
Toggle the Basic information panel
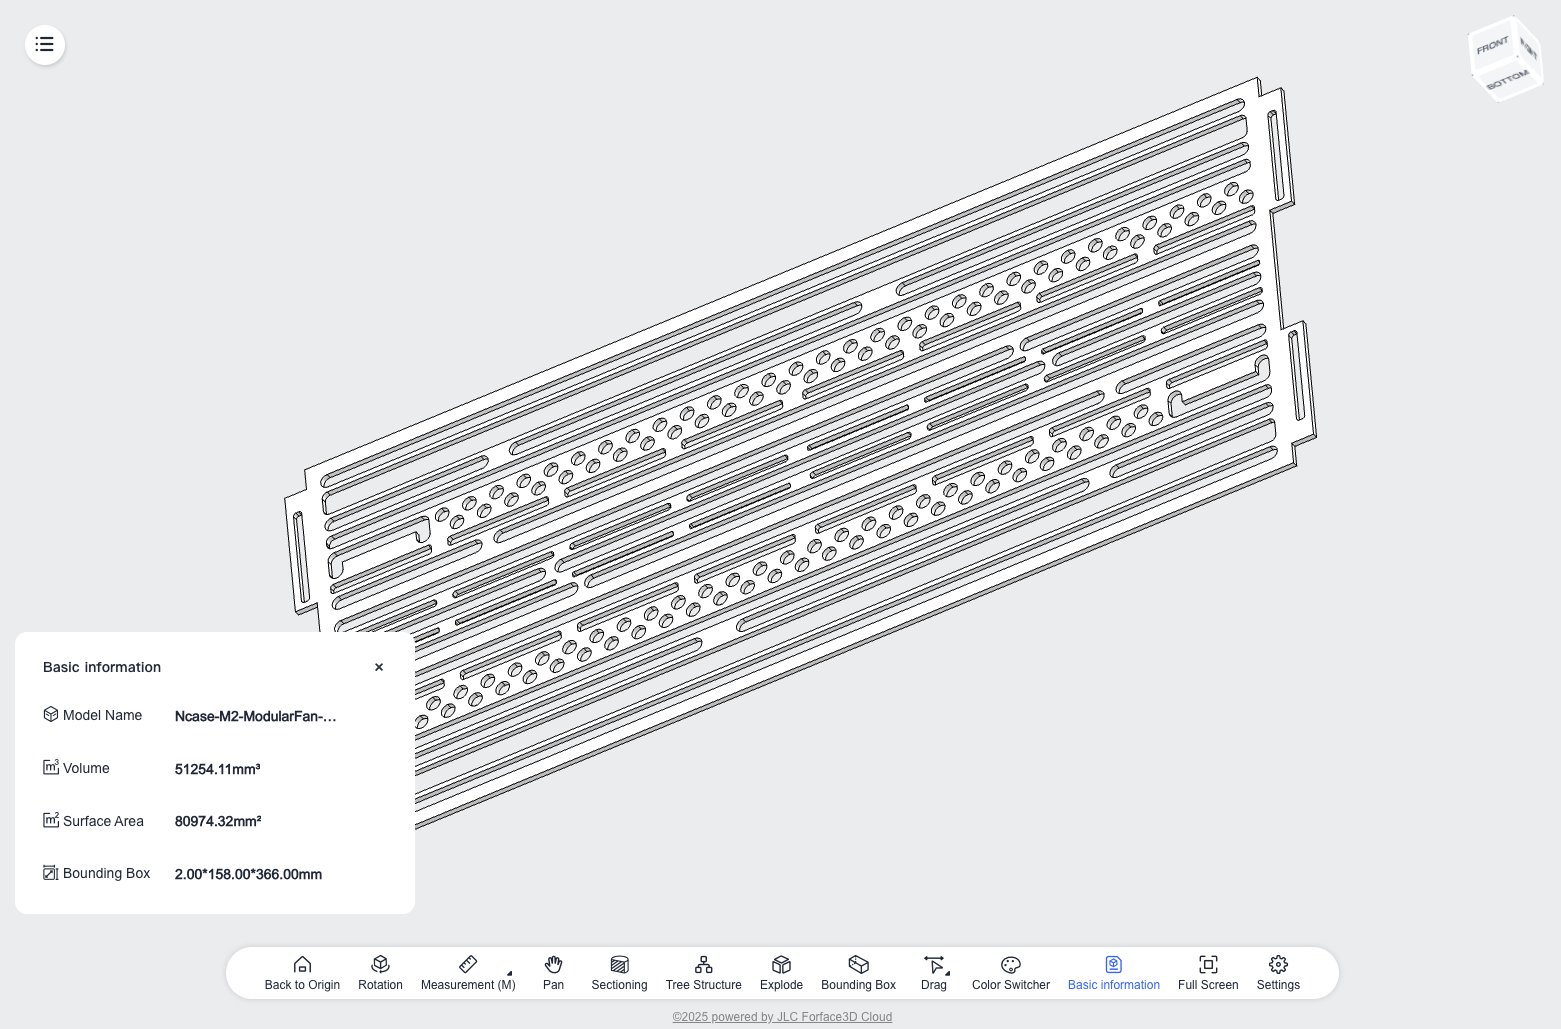(1113, 965)
